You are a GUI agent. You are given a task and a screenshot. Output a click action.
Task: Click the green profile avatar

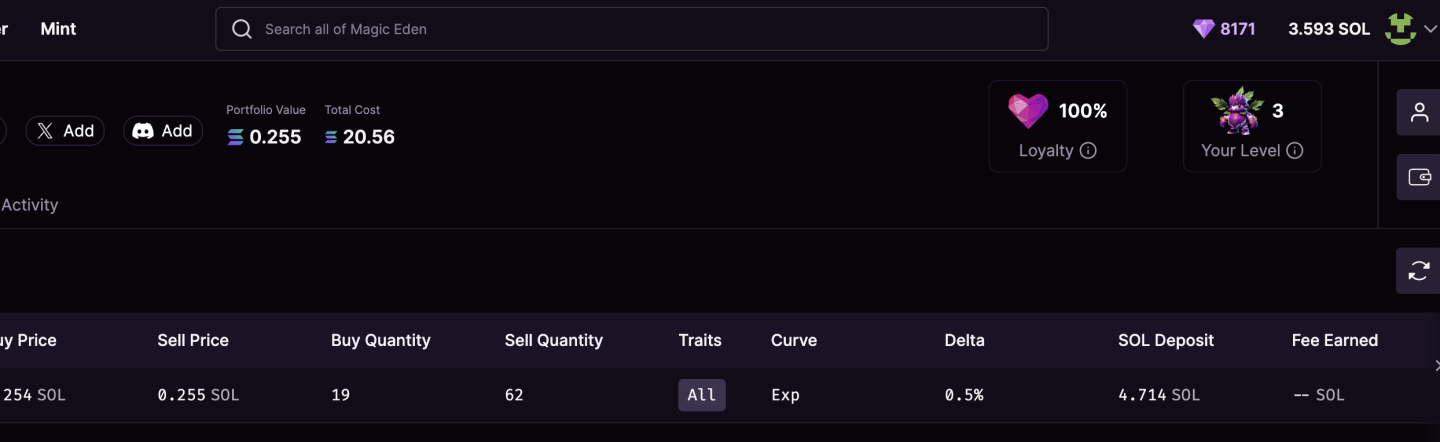tap(1400, 29)
